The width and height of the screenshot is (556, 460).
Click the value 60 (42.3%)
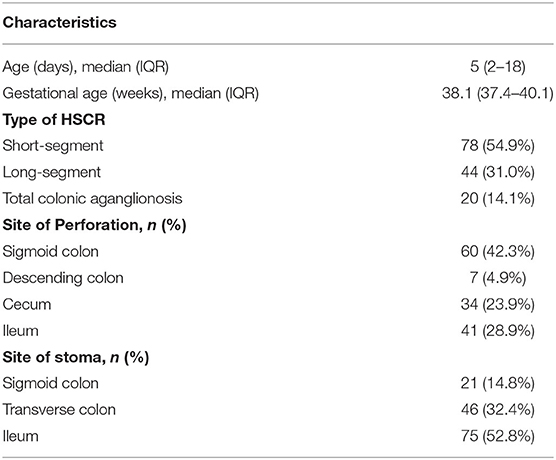497,251
